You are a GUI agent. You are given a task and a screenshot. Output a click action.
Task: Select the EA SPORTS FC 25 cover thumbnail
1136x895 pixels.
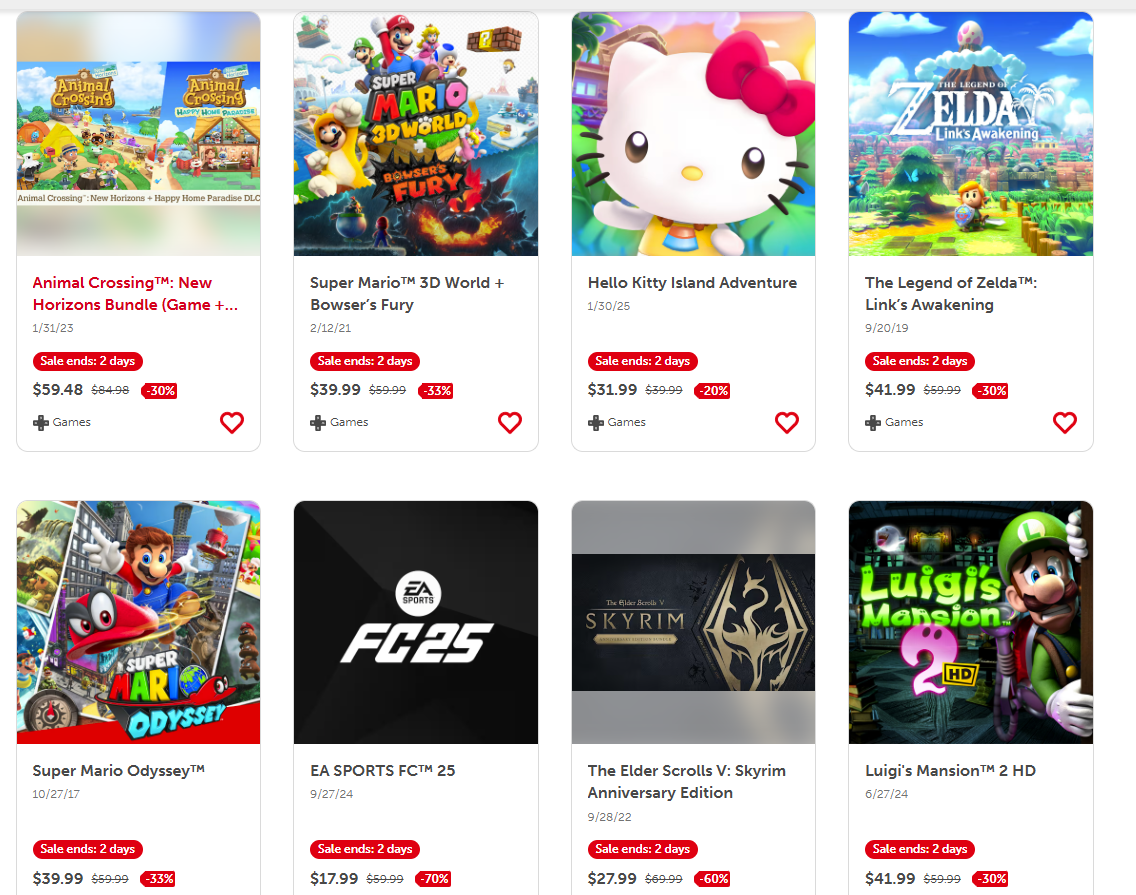tap(416, 622)
